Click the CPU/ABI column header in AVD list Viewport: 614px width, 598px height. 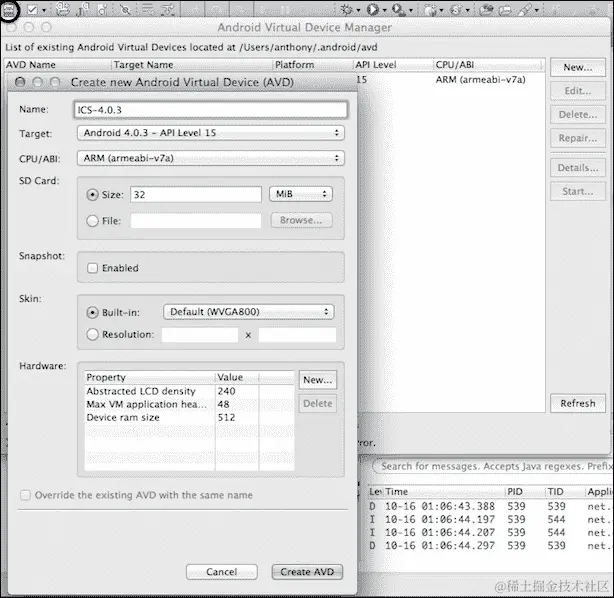(x=488, y=65)
